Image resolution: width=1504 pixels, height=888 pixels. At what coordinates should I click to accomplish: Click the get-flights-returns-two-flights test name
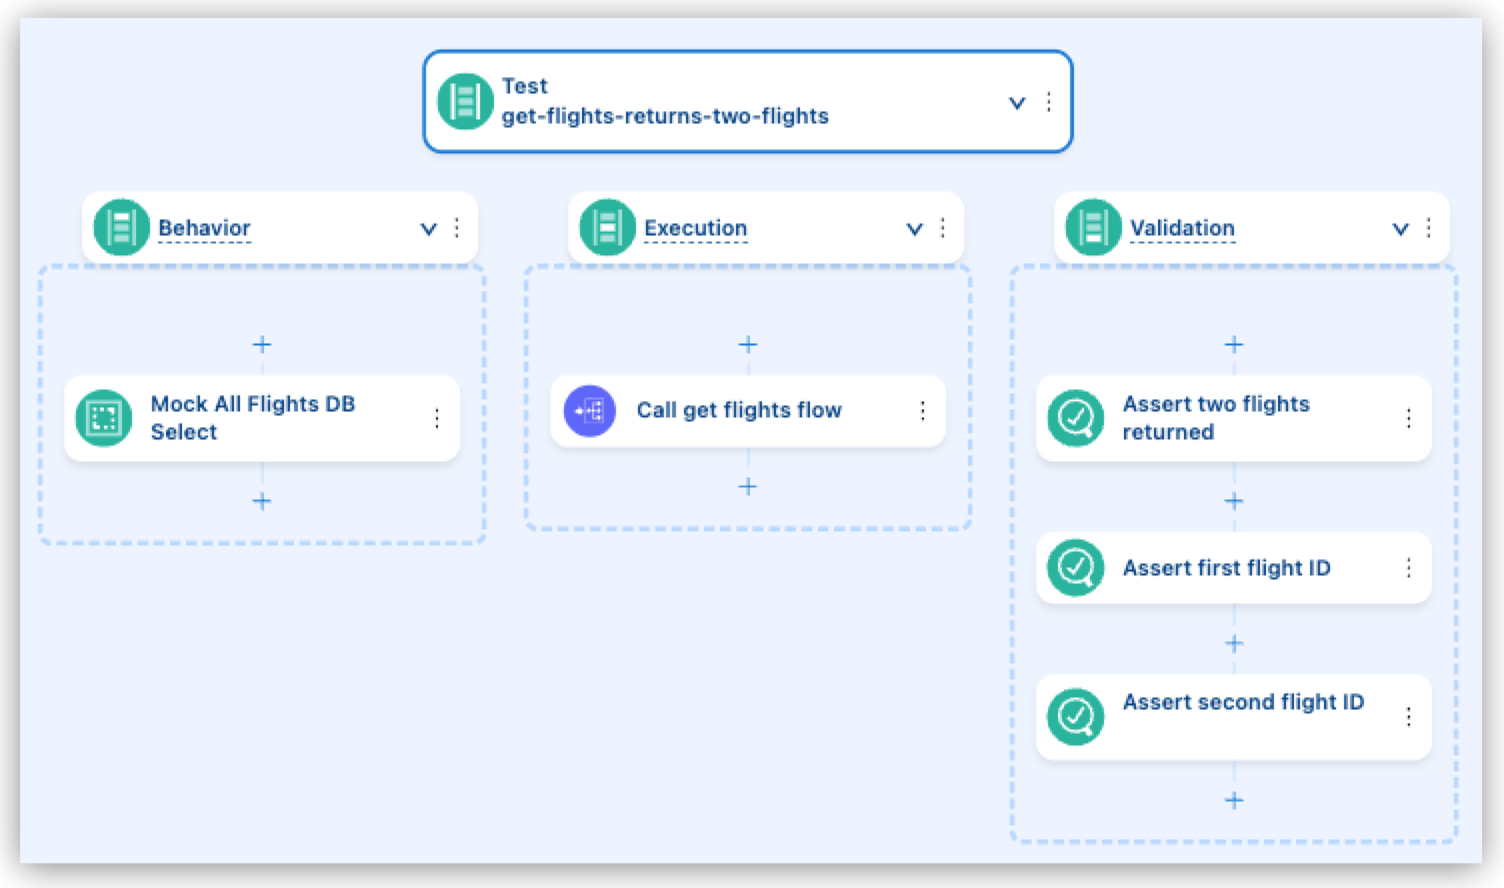(665, 116)
